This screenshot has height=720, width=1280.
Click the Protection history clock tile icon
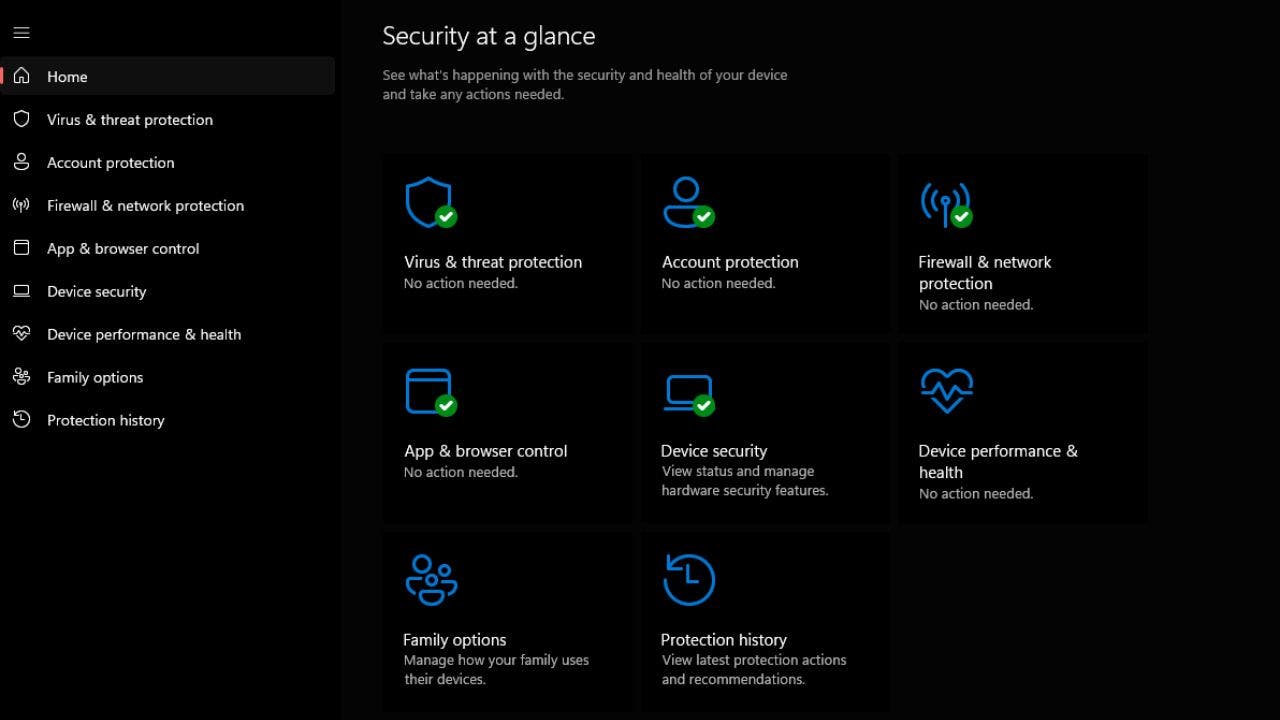[689, 580]
